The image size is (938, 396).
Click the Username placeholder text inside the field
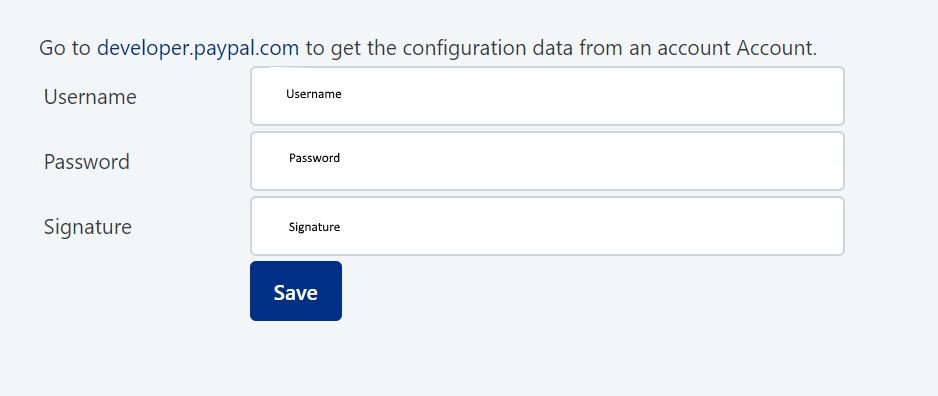click(313, 94)
